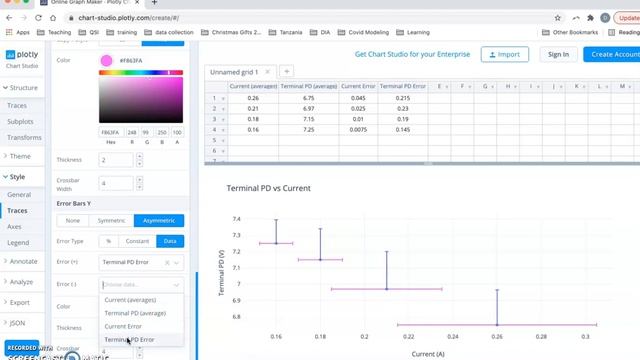The image size is (640, 360).
Task: Open Axes style settings
Action: [x=14, y=226]
